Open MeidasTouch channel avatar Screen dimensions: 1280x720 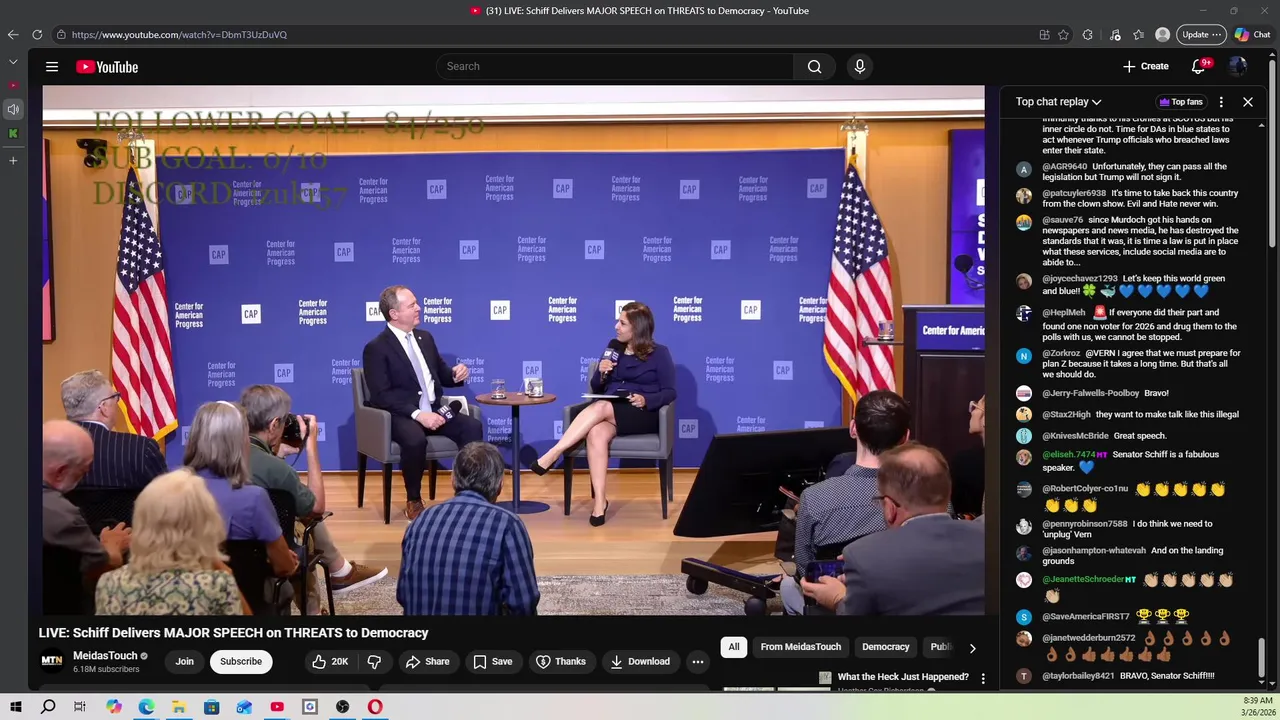51,661
